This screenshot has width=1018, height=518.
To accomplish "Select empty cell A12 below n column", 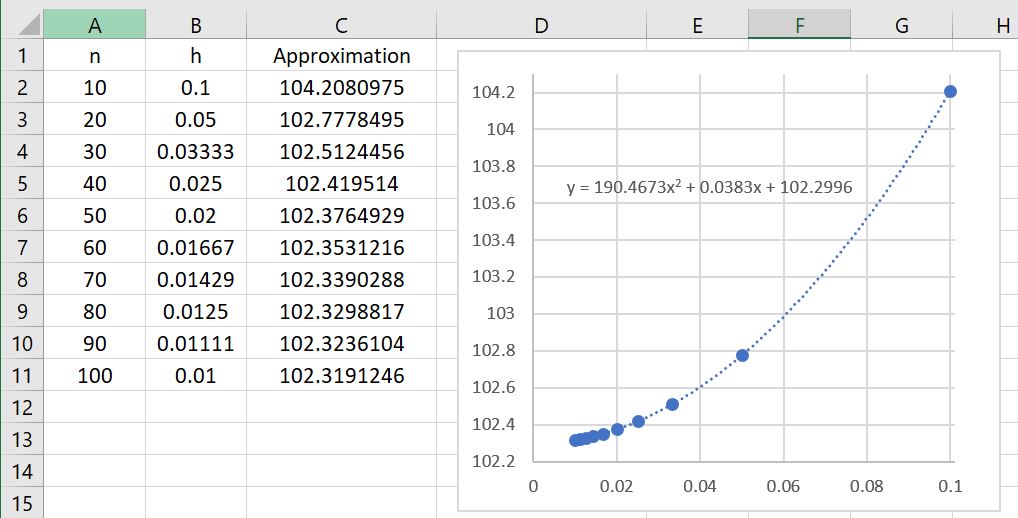I will [95, 407].
